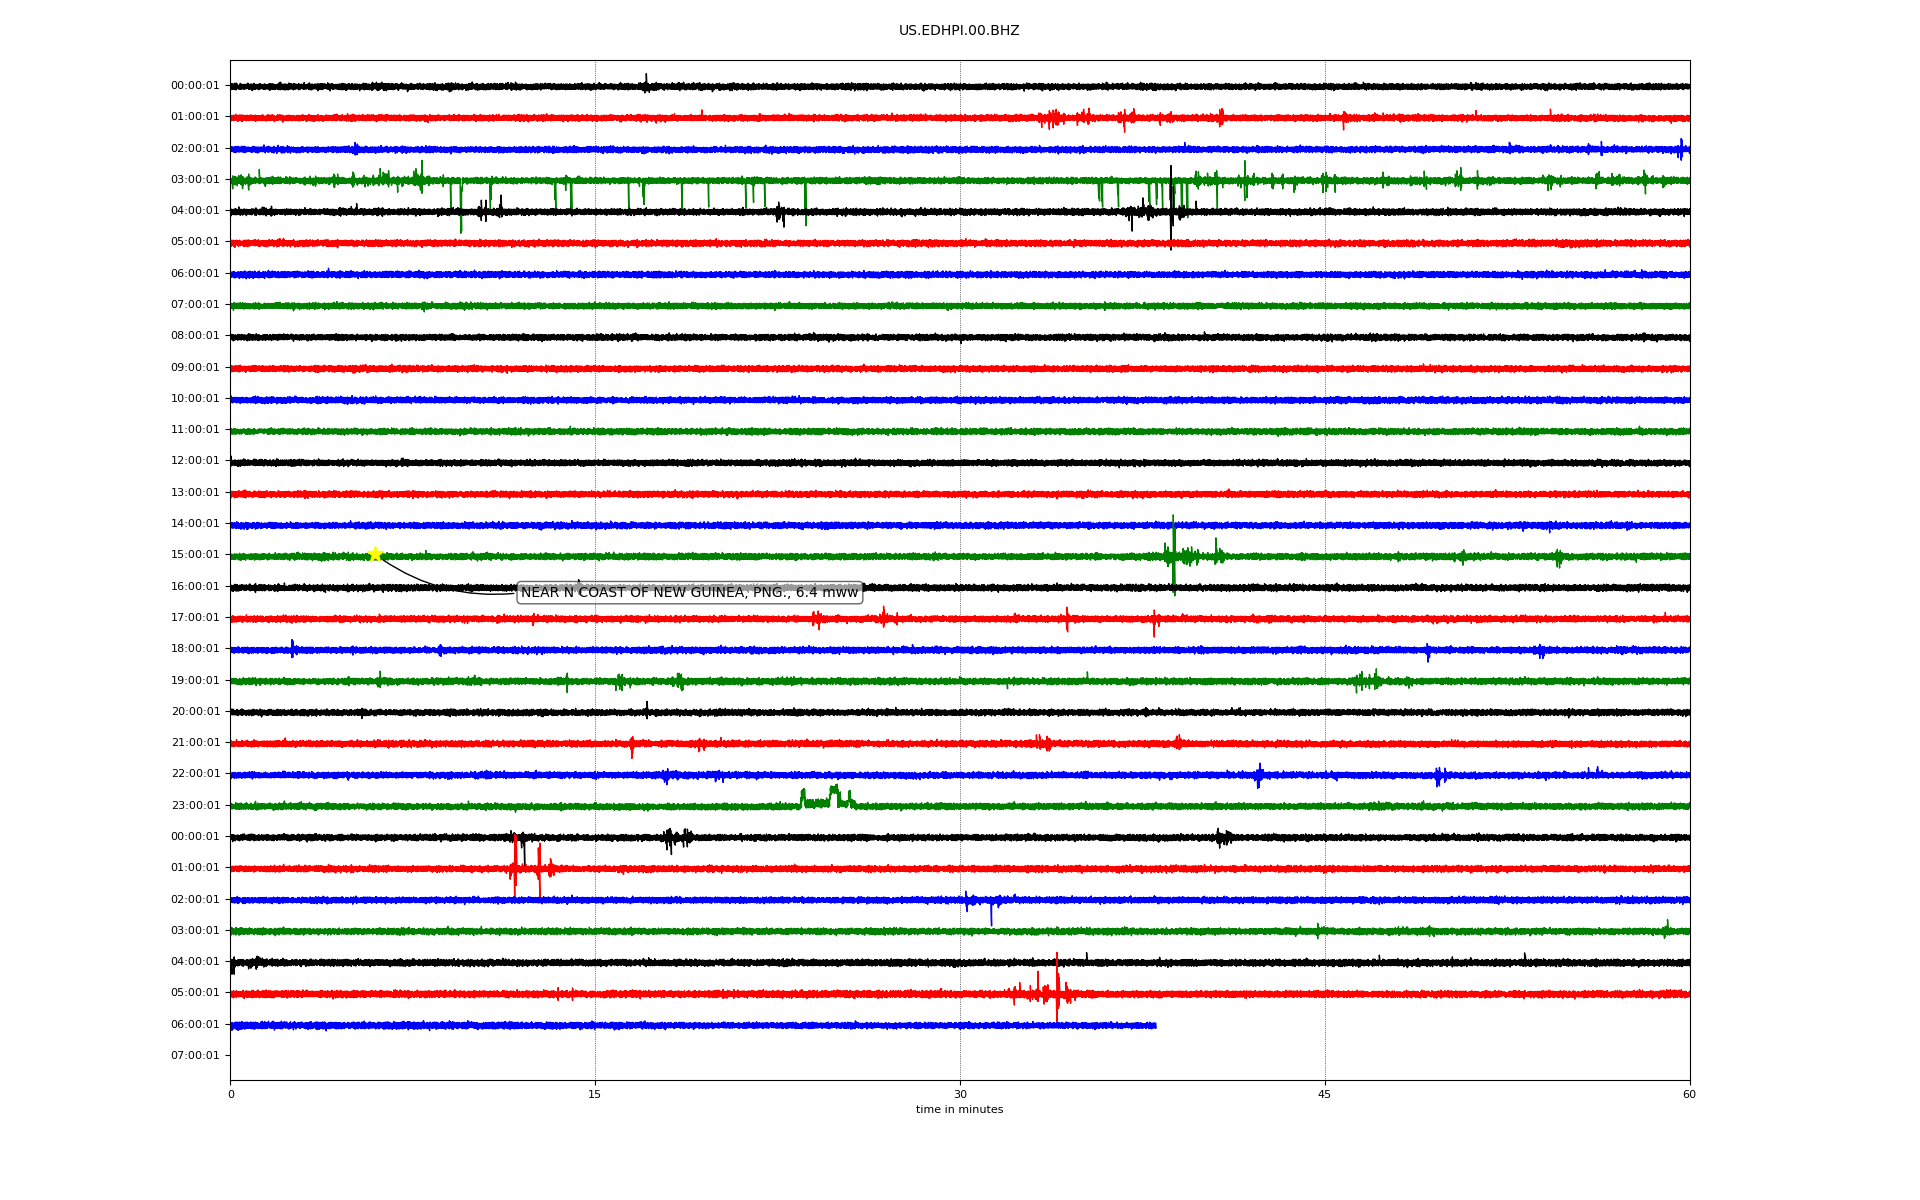Click the plot title US.EDHPI.00.BHZ
Viewport: 1920px width, 1200px height.
click(959, 31)
